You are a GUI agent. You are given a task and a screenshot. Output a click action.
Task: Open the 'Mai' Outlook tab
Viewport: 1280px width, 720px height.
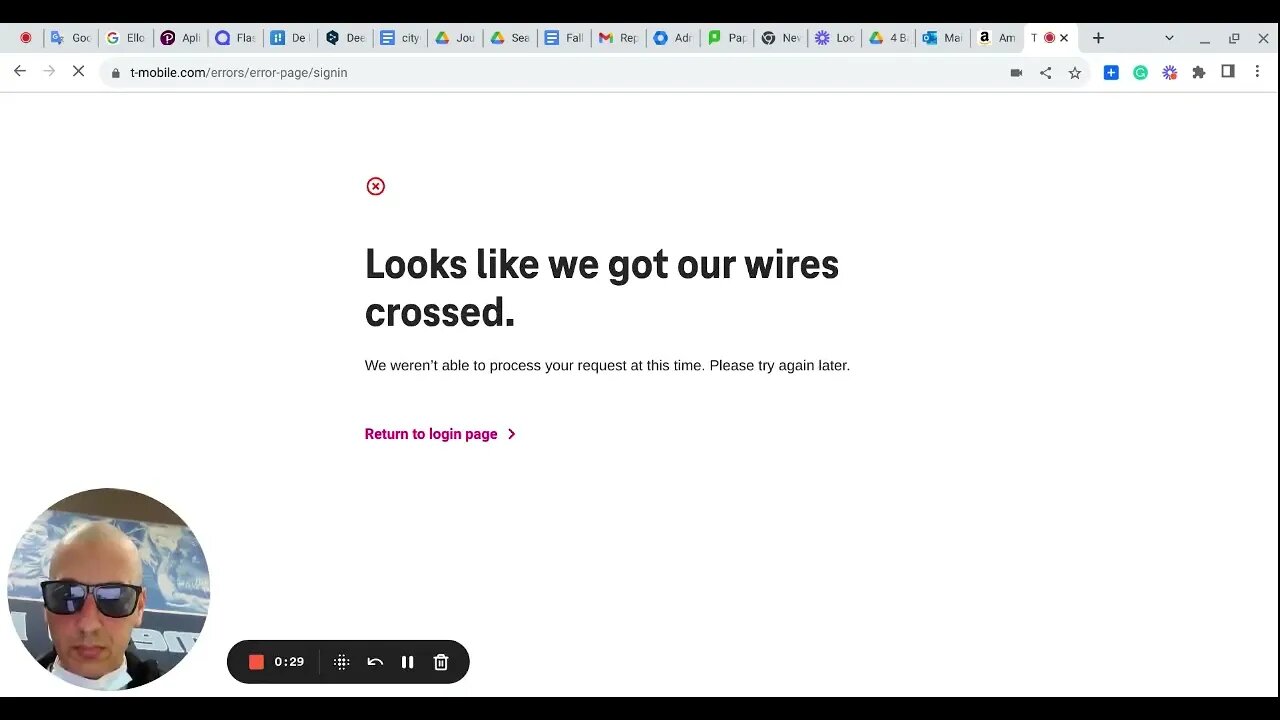tap(943, 38)
